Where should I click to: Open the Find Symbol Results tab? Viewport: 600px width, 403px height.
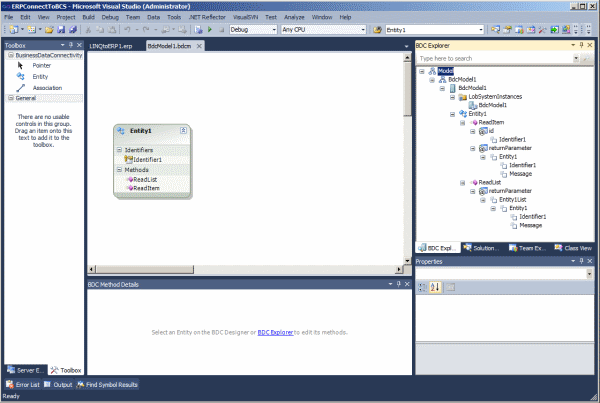point(107,384)
